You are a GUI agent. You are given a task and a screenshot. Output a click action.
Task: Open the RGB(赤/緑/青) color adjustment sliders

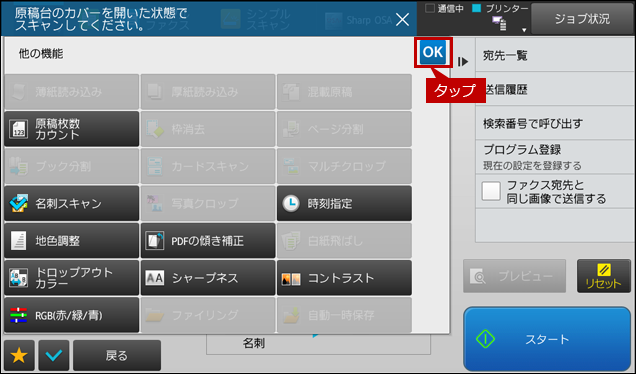[x=71, y=315]
